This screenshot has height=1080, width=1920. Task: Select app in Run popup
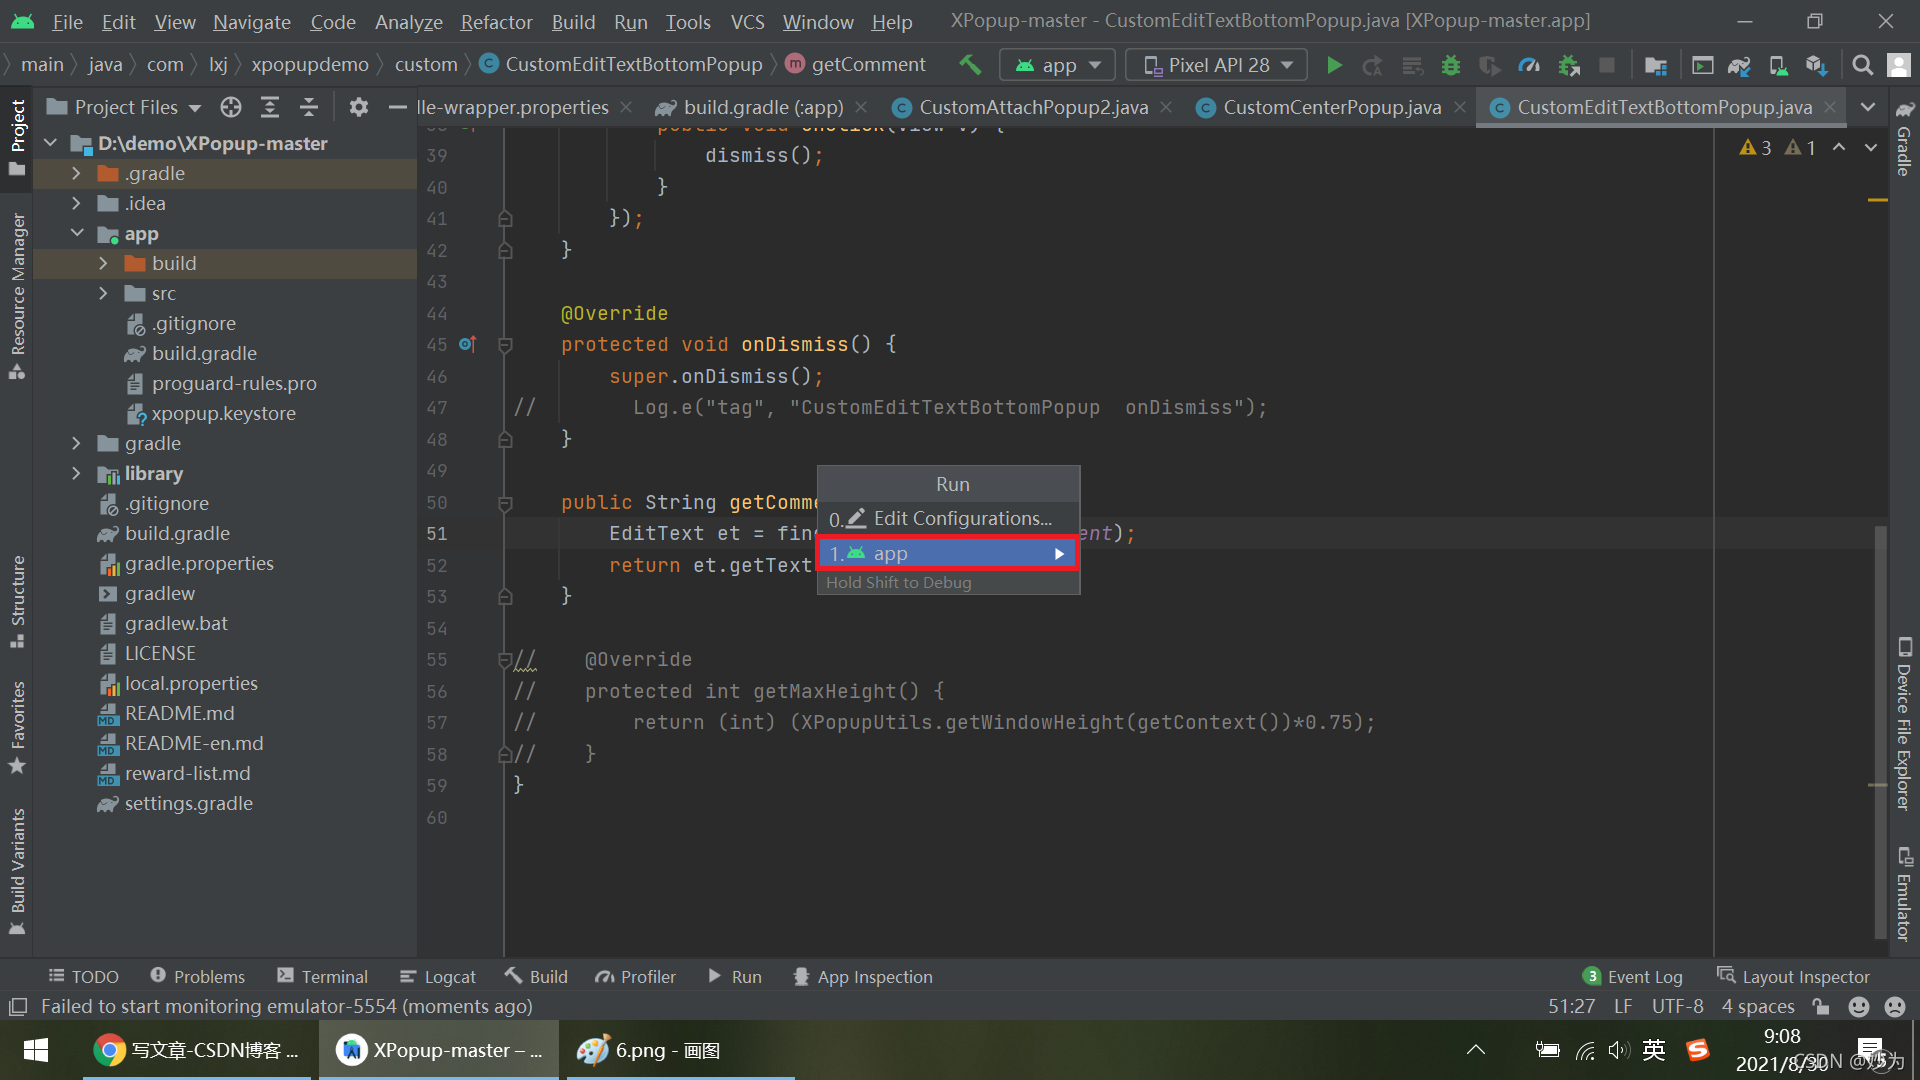[x=948, y=553]
